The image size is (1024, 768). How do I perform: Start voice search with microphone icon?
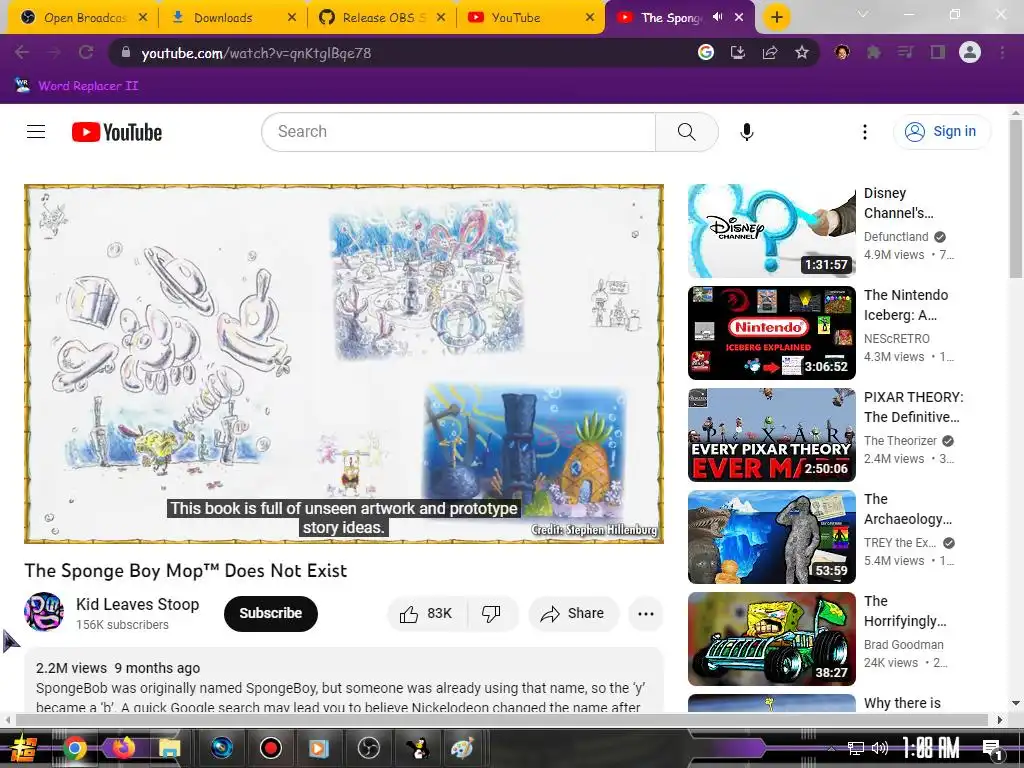[x=746, y=132]
